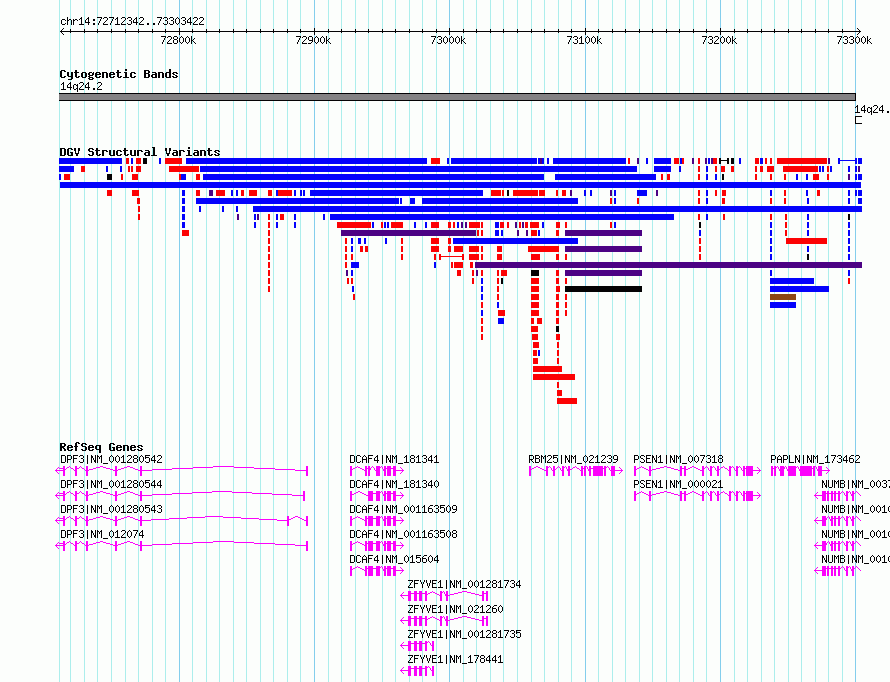Open RBM25|NM_021239 gene label

[x=573, y=459]
